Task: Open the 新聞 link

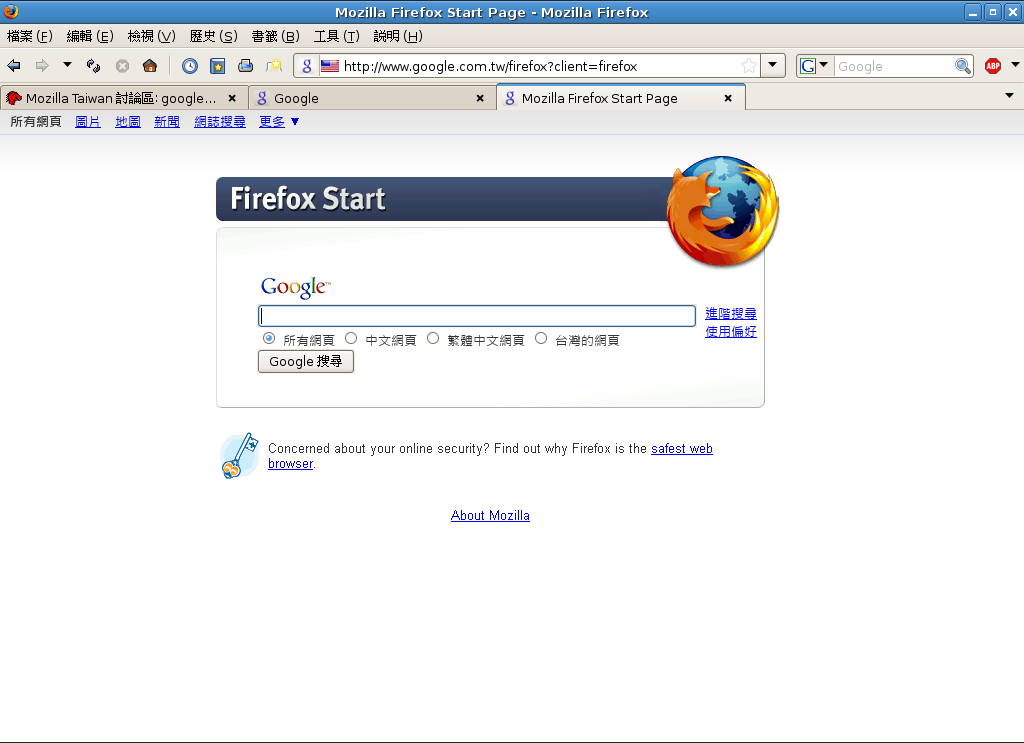Action: pyautogui.click(x=167, y=121)
